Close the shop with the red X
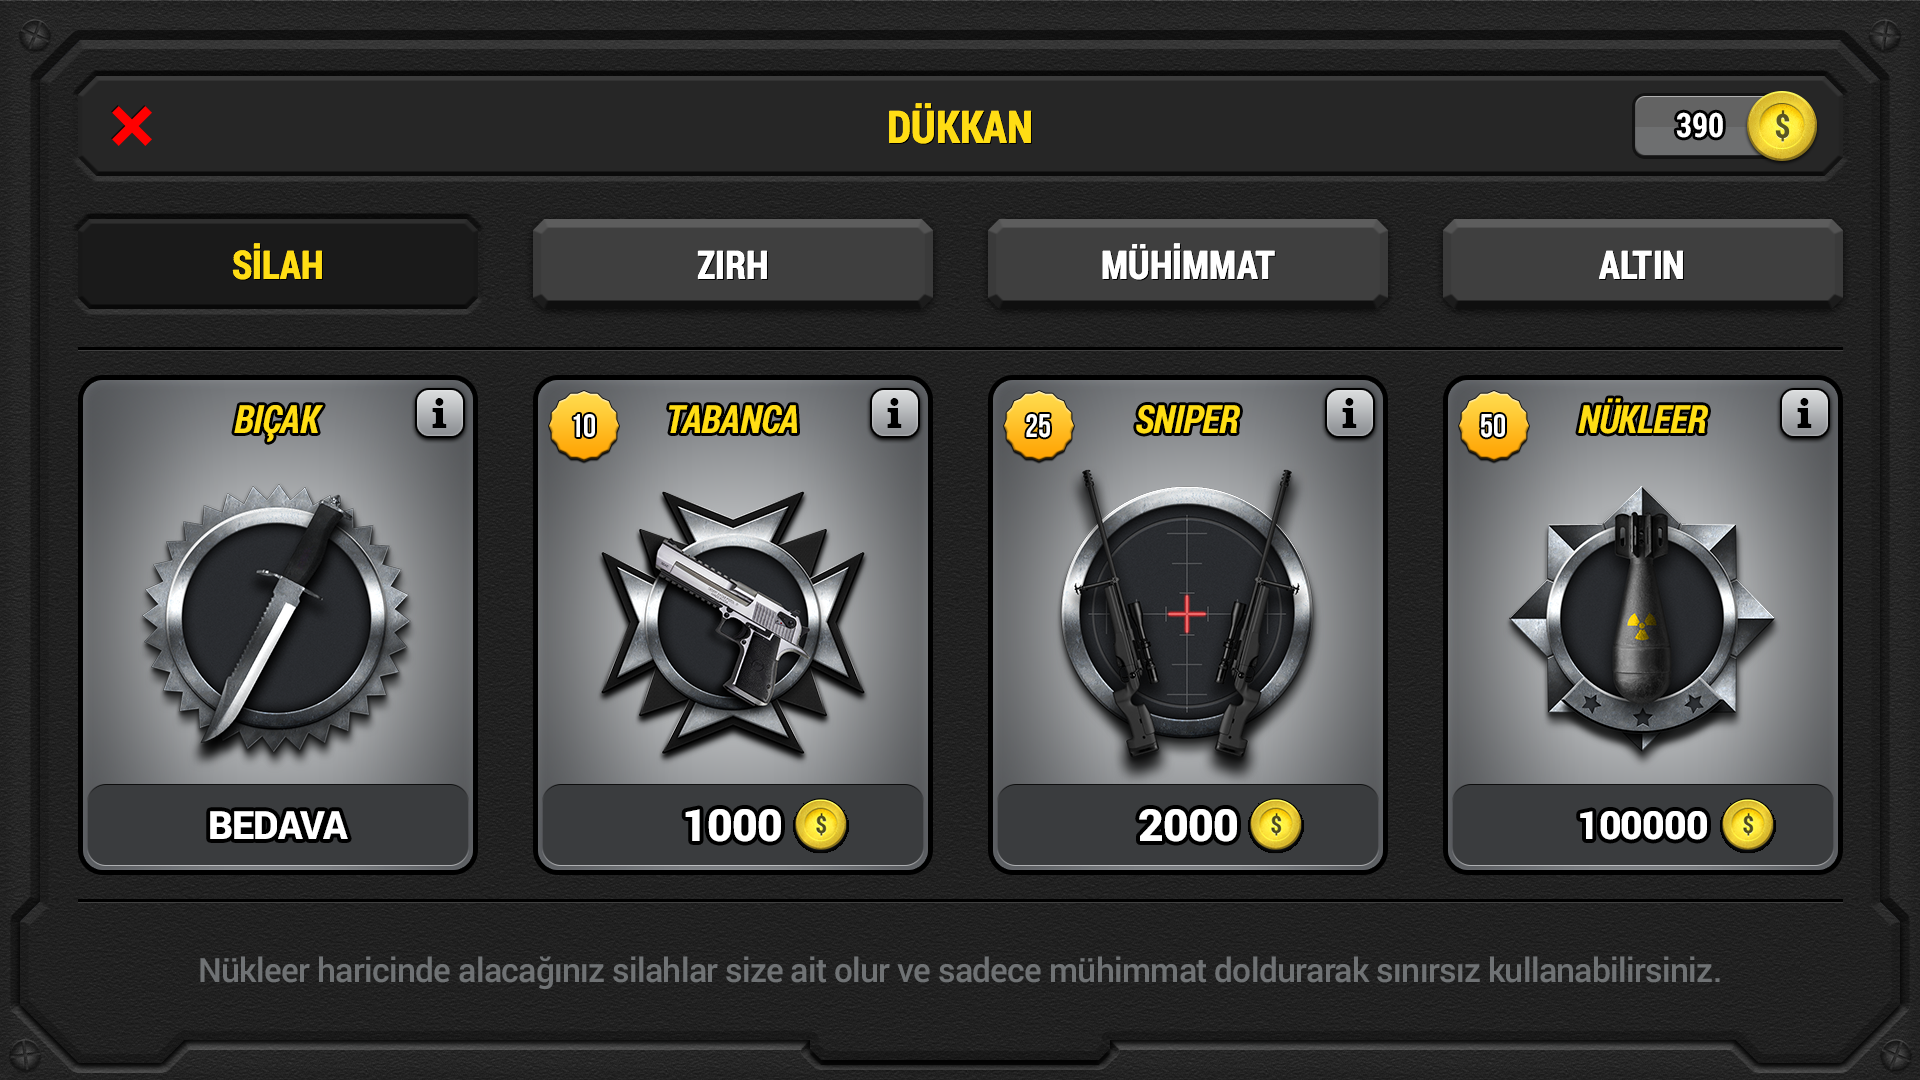 pyautogui.click(x=132, y=126)
